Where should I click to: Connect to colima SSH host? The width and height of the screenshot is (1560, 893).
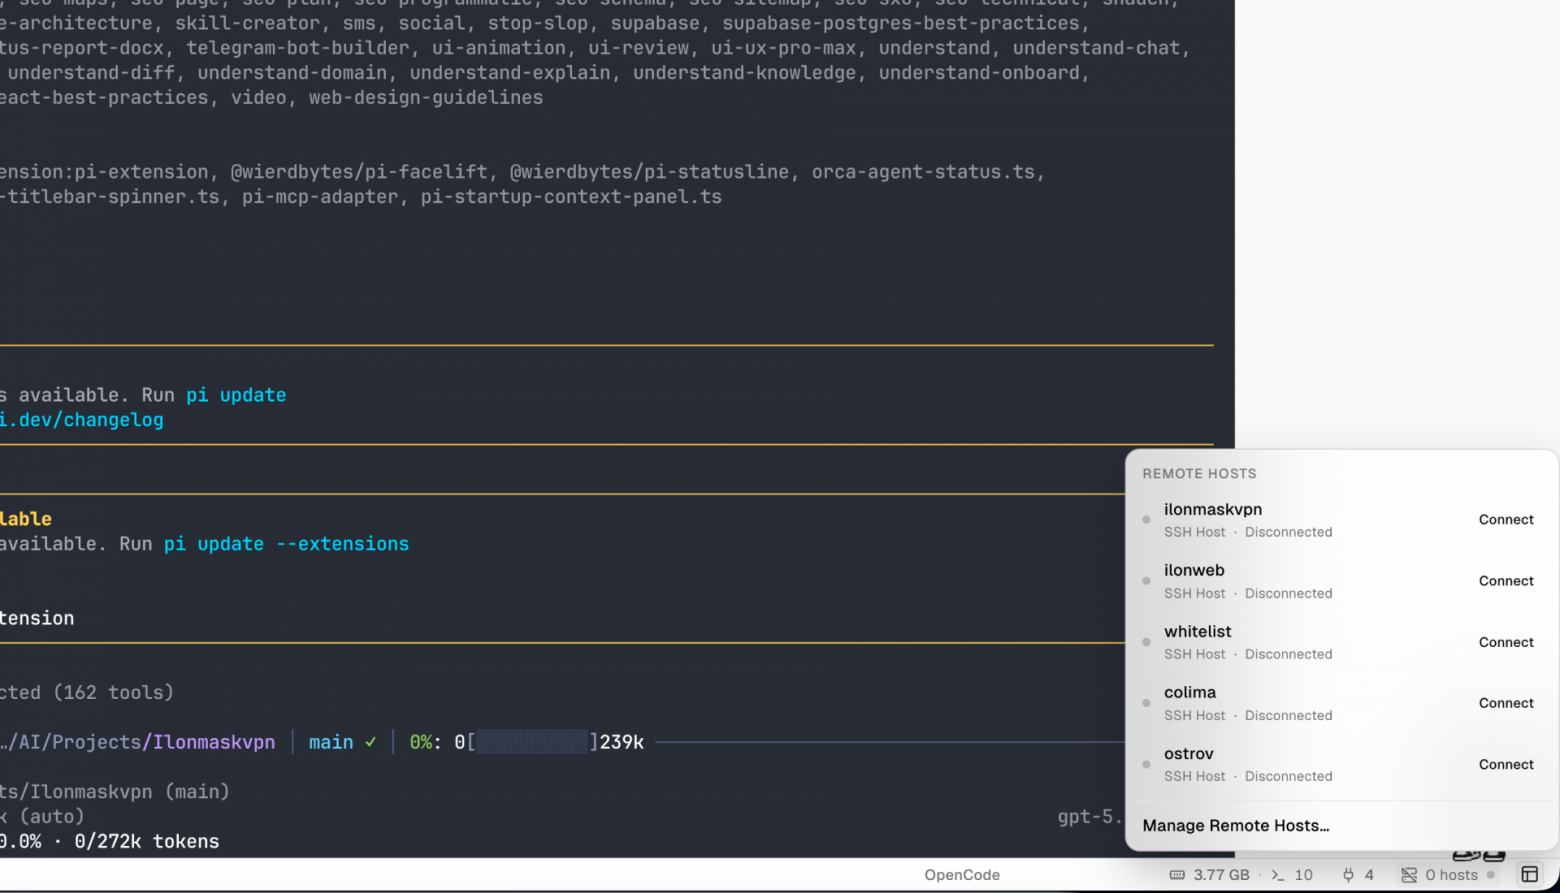click(x=1506, y=703)
